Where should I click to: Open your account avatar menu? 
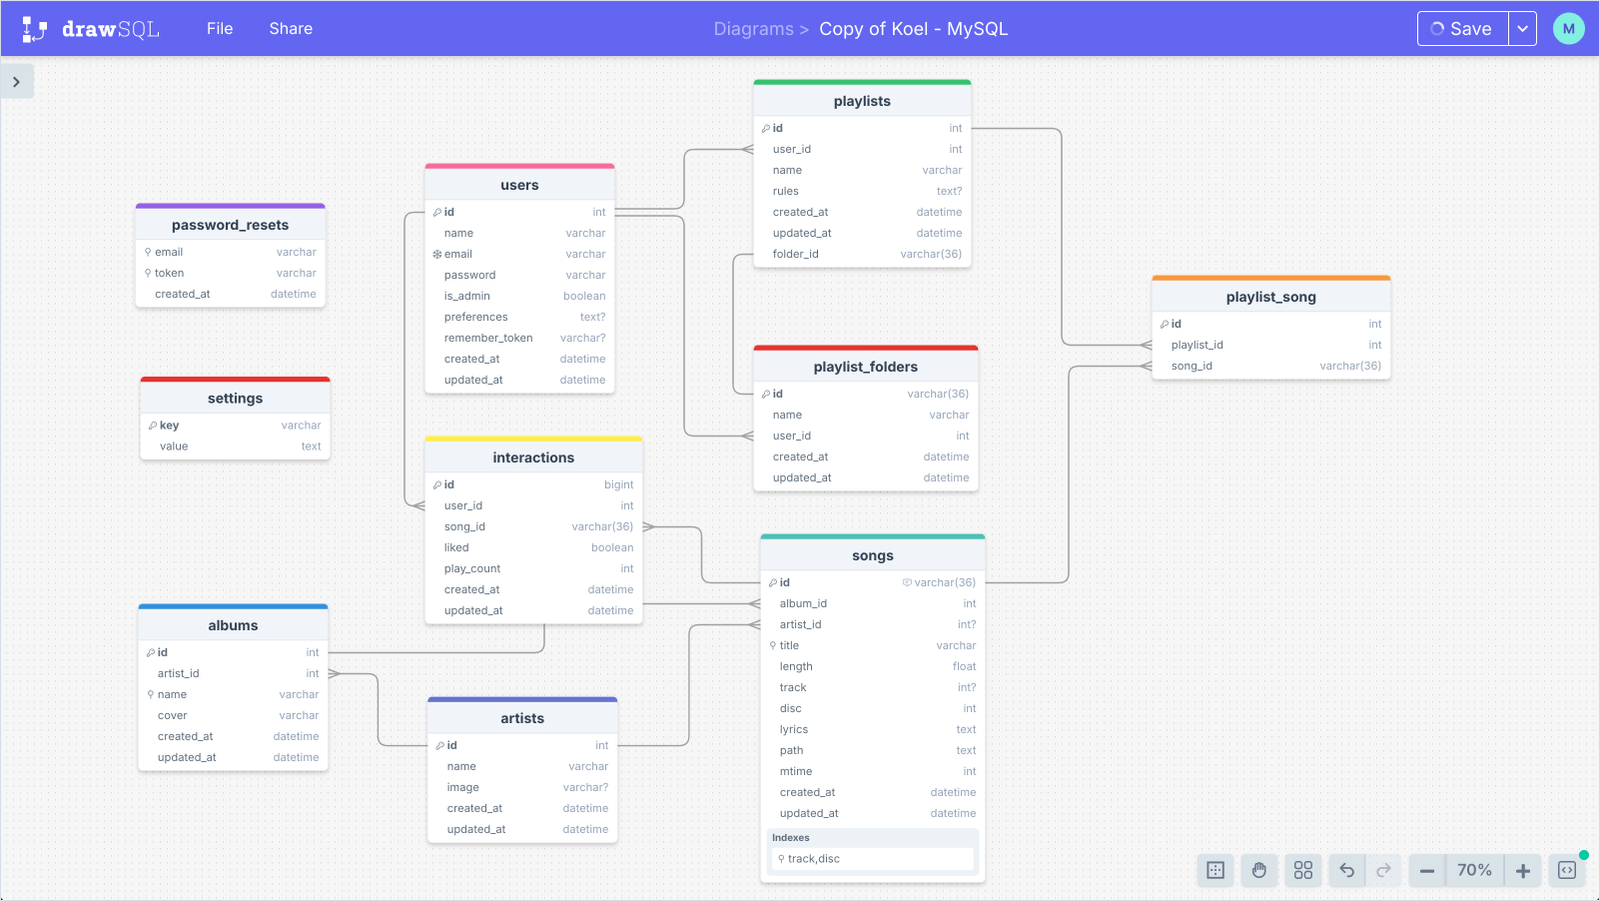pyautogui.click(x=1568, y=28)
